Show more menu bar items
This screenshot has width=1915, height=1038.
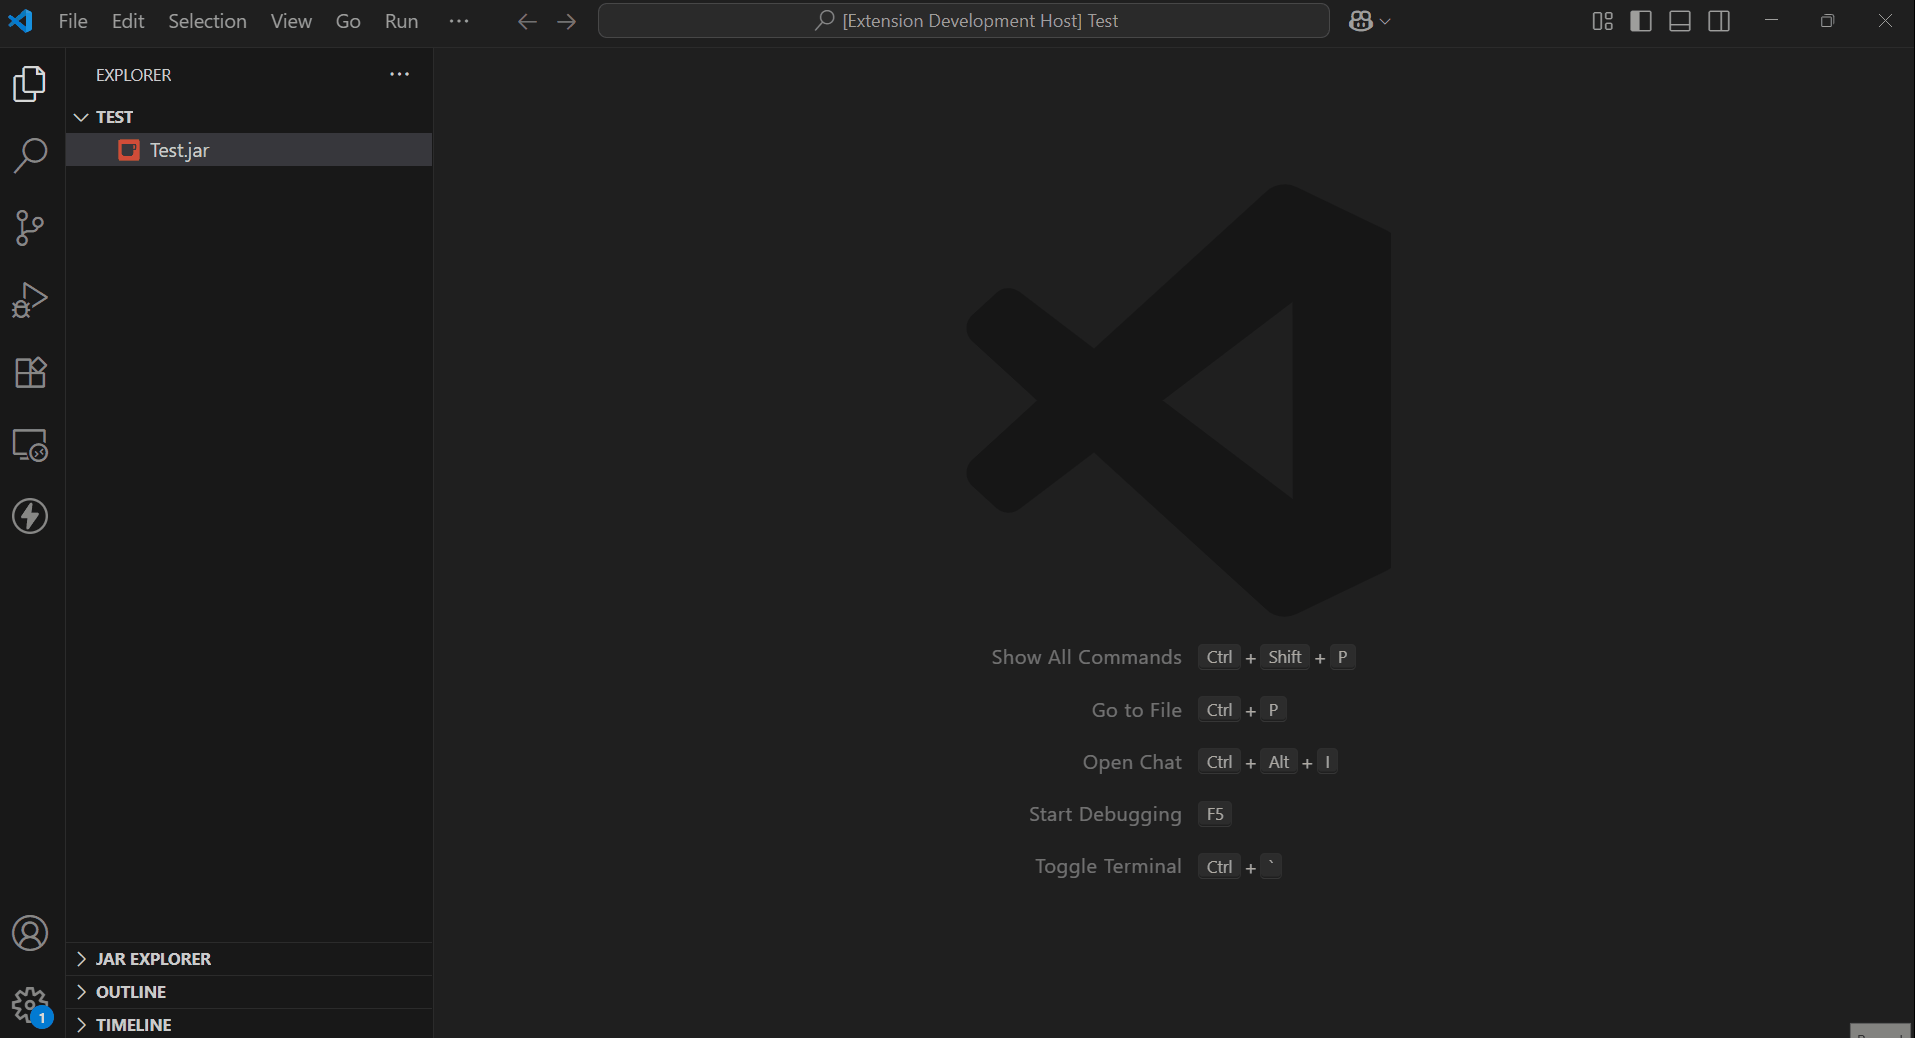click(459, 21)
